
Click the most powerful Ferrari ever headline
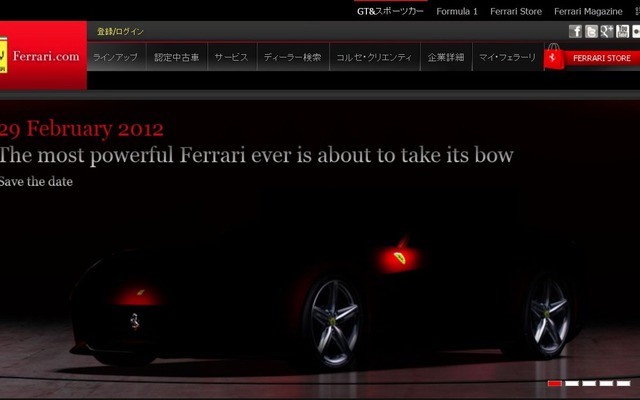click(257, 155)
